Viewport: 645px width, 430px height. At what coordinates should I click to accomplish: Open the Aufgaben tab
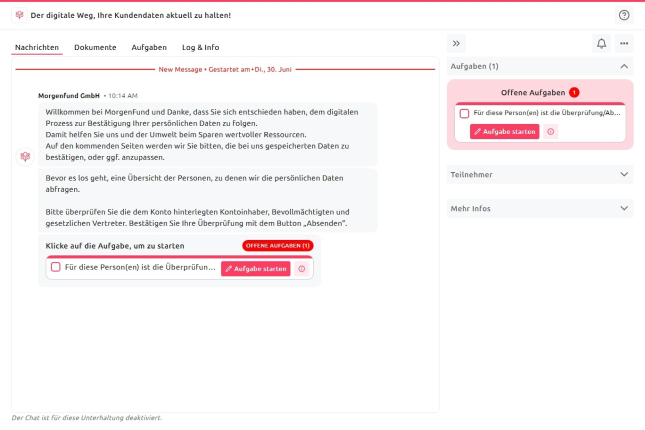149,47
